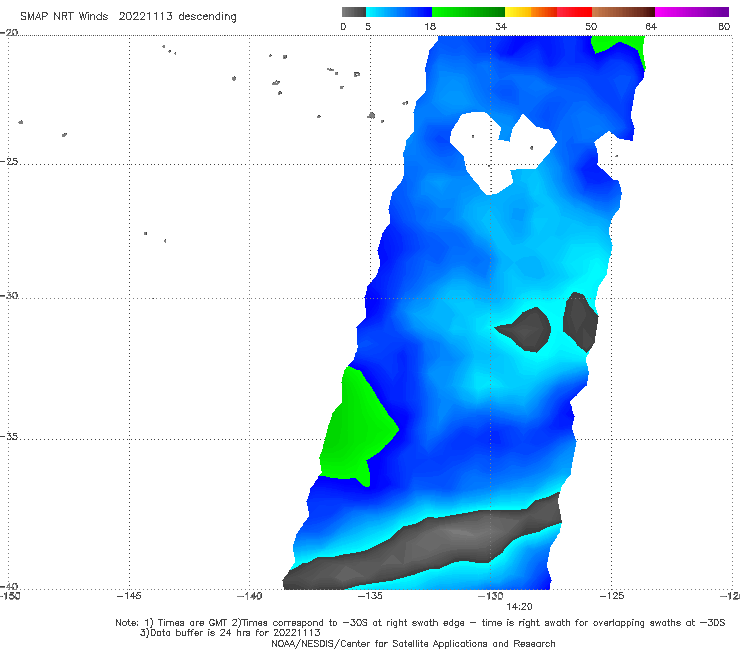740x650 pixels.
Task: Click the blue 5-18 segment of the color bar
Action: click(x=399, y=12)
